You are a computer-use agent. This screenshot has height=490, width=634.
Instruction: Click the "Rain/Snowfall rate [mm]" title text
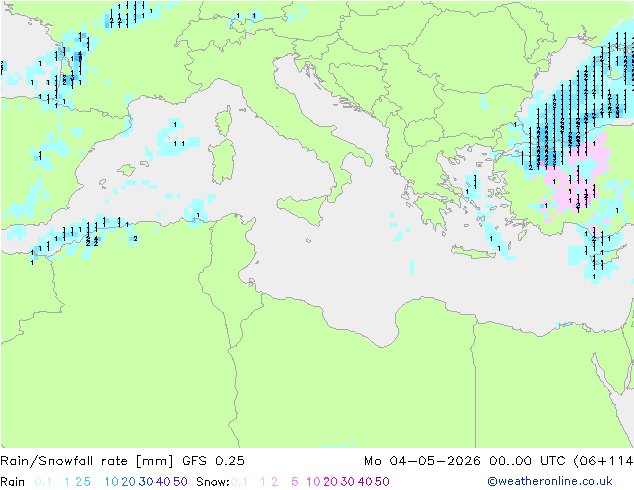coord(87,461)
